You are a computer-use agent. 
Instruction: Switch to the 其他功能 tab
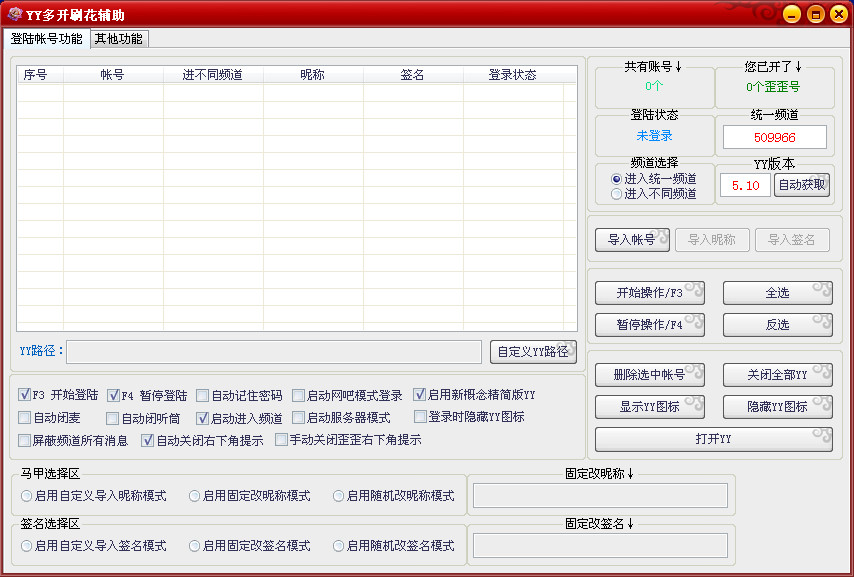tap(117, 38)
